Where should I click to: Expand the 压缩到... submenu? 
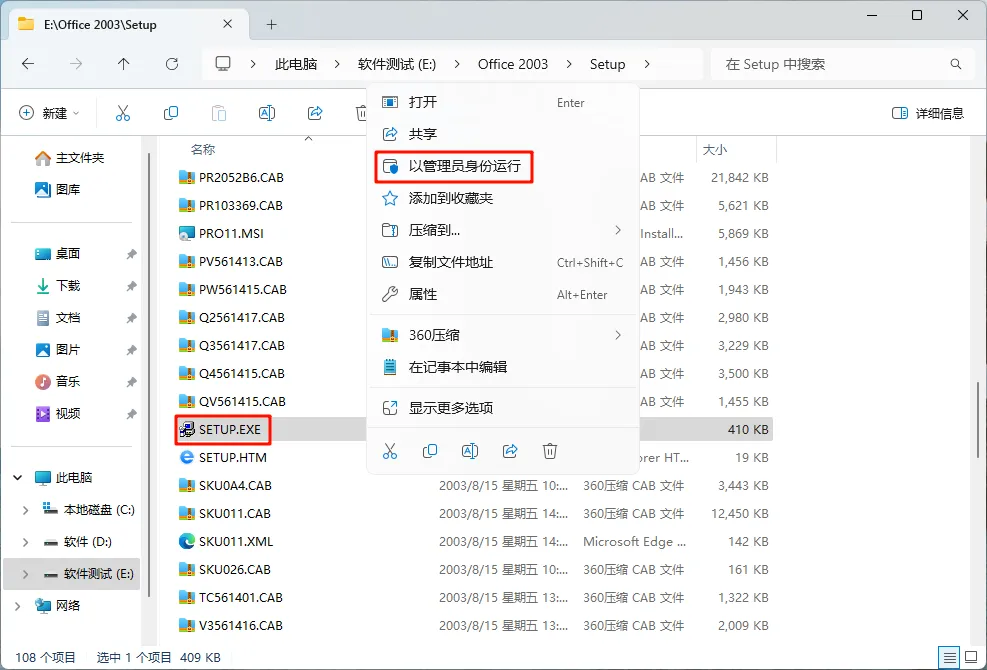pyautogui.click(x=503, y=230)
